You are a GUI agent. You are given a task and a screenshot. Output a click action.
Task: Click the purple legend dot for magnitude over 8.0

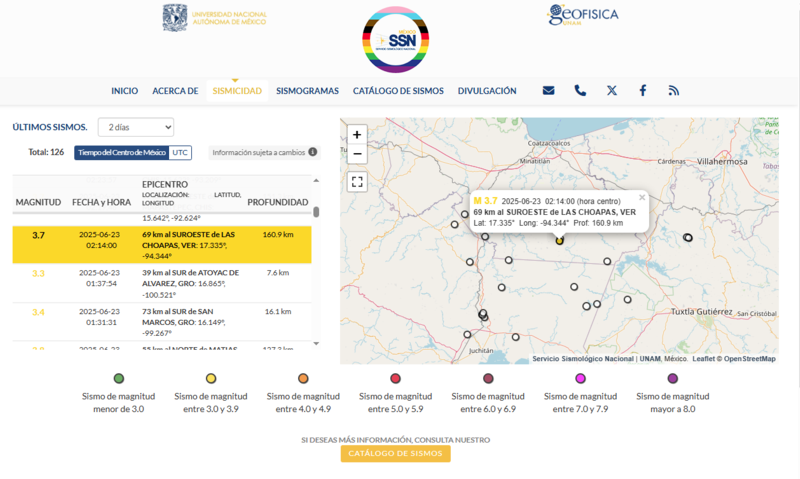coord(672,379)
